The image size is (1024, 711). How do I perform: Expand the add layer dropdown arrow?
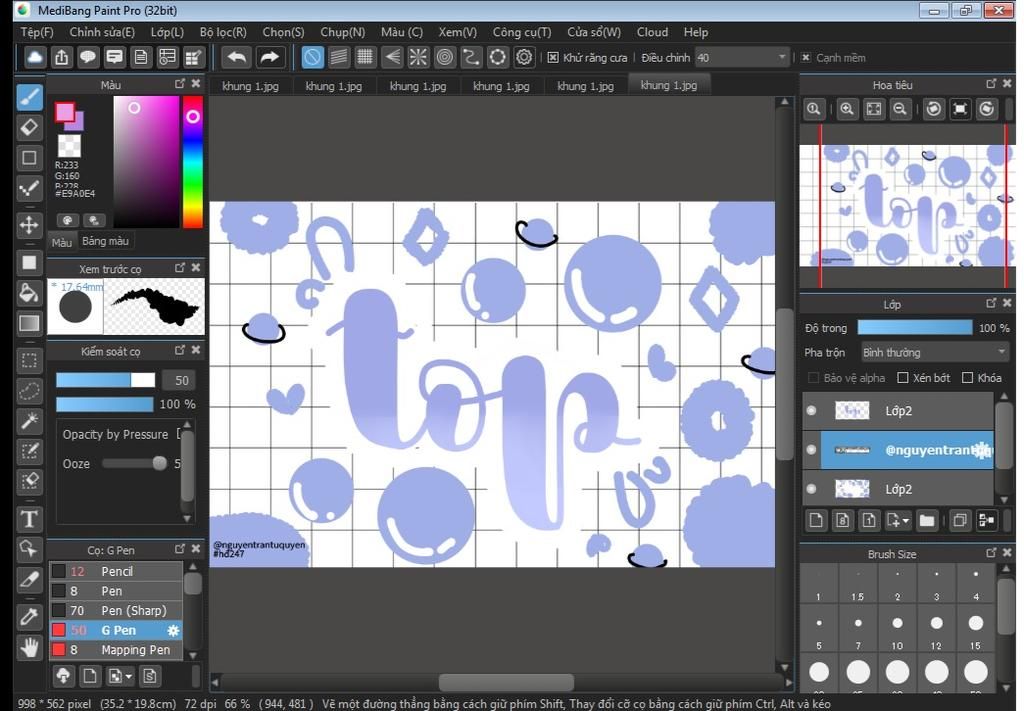tap(906, 521)
